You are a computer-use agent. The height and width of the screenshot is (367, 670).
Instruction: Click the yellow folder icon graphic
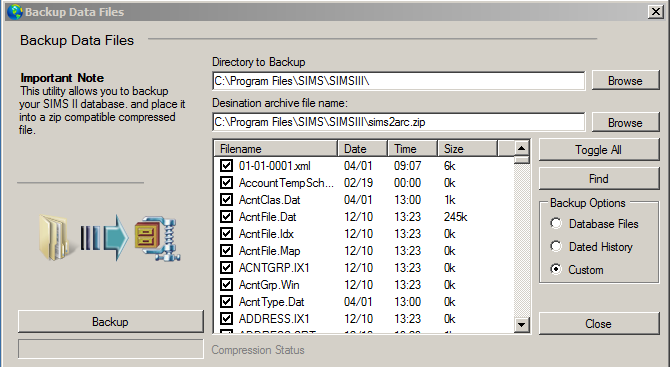[x=53, y=237]
